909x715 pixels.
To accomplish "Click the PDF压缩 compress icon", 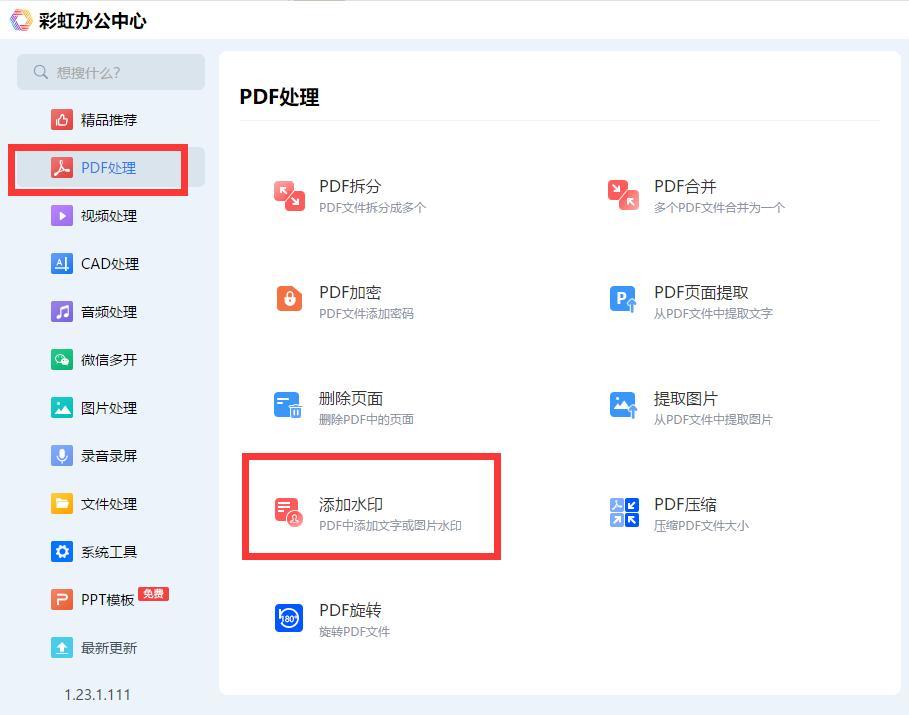I will (x=624, y=512).
